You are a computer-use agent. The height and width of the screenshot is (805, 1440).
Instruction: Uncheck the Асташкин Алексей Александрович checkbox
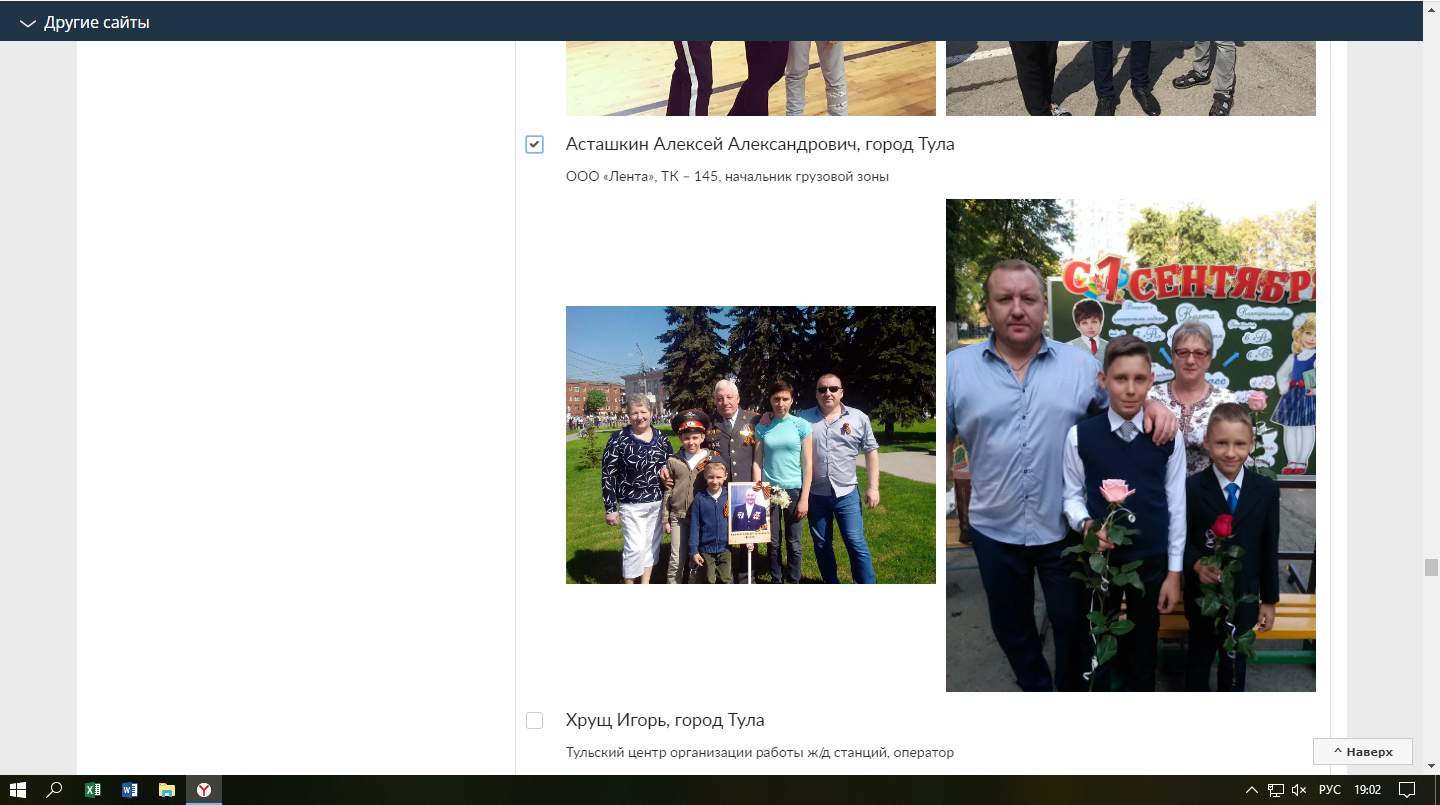[x=534, y=145]
